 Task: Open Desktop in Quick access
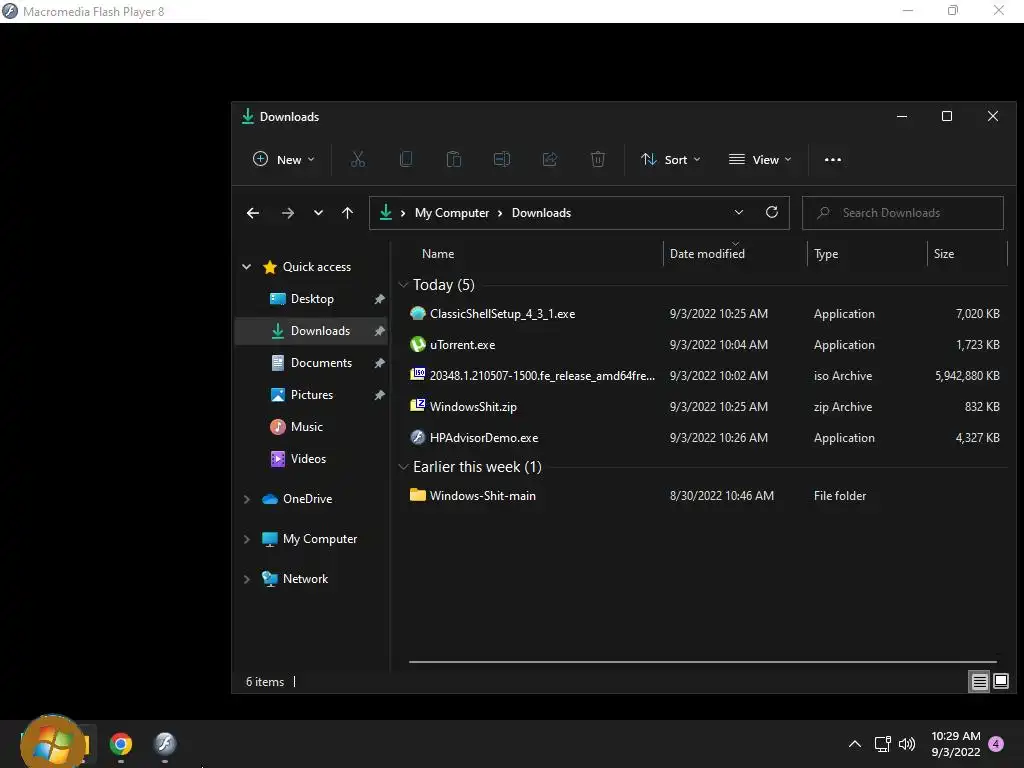(x=312, y=299)
